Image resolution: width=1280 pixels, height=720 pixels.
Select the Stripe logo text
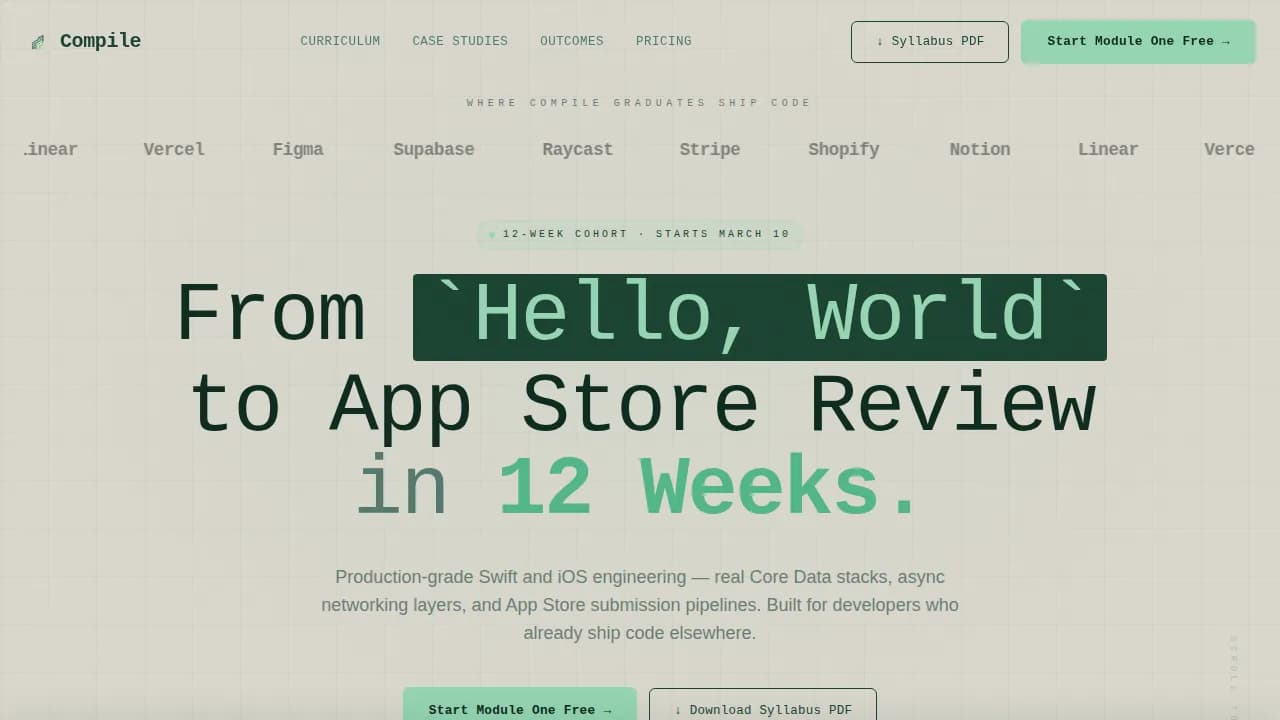710,149
